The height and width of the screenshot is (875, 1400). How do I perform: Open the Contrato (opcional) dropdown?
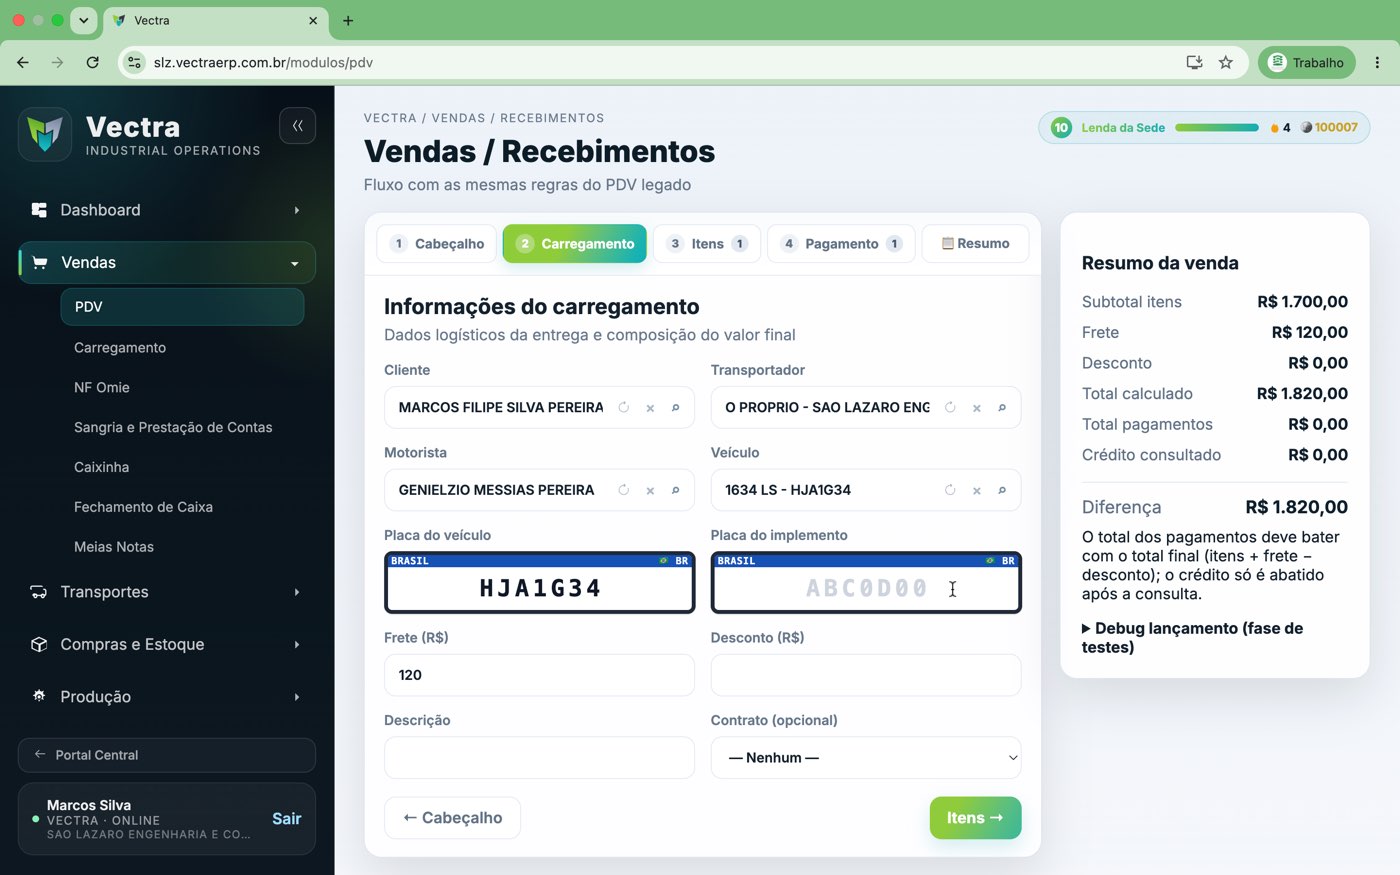point(866,758)
